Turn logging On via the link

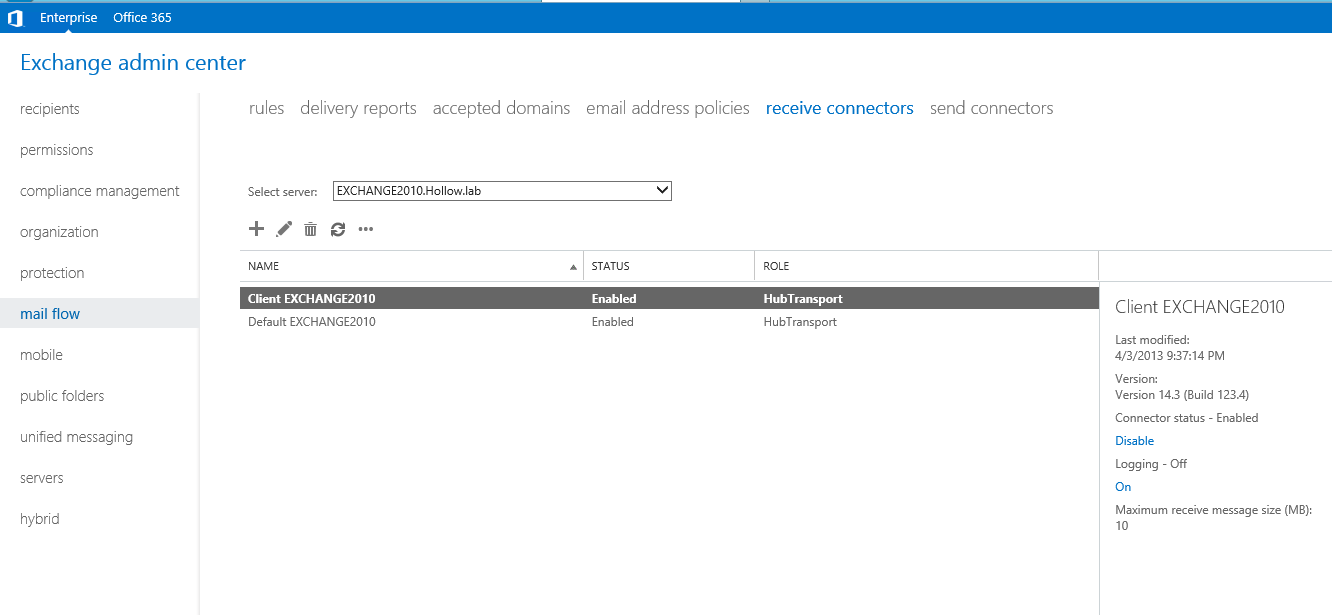click(1123, 487)
